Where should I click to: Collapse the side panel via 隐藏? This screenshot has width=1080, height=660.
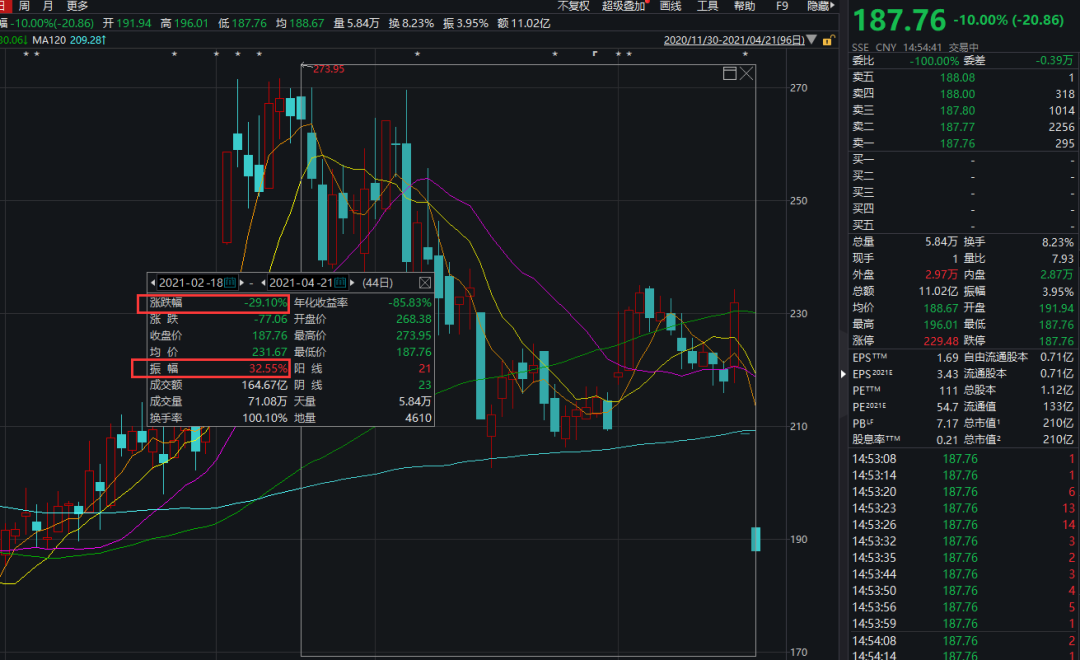819,6
